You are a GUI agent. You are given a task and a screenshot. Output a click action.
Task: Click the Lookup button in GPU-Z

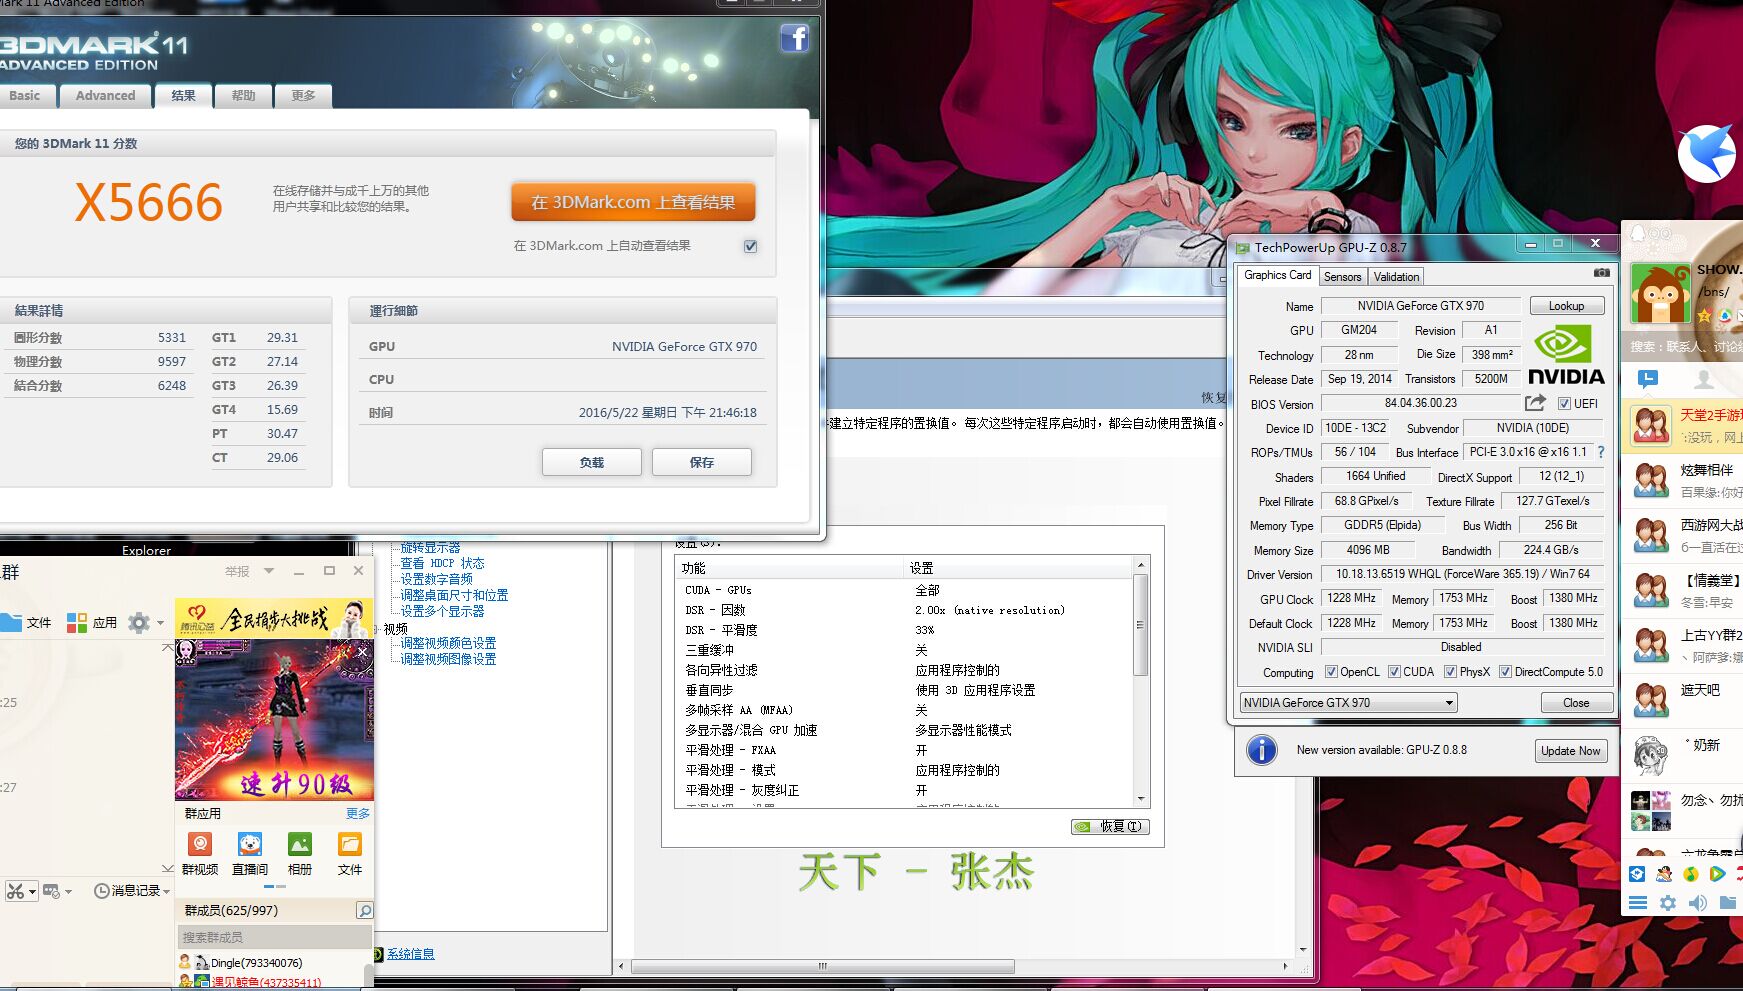click(x=1566, y=306)
